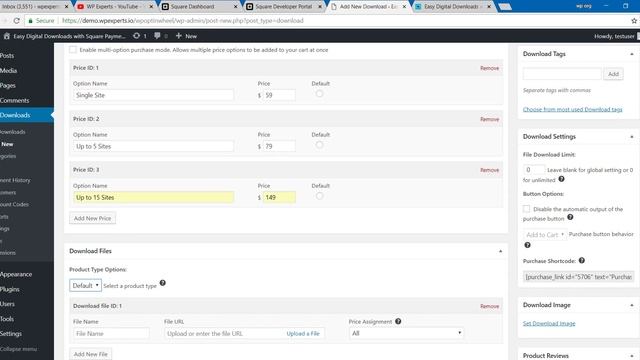Click Howdy, testuser account menu
Screen dimensions: 640x360
614,36
